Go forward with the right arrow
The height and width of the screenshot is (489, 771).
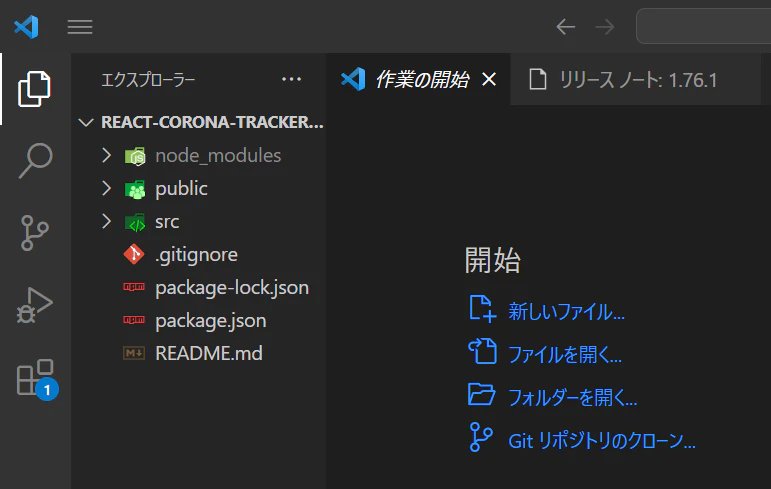(x=605, y=27)
